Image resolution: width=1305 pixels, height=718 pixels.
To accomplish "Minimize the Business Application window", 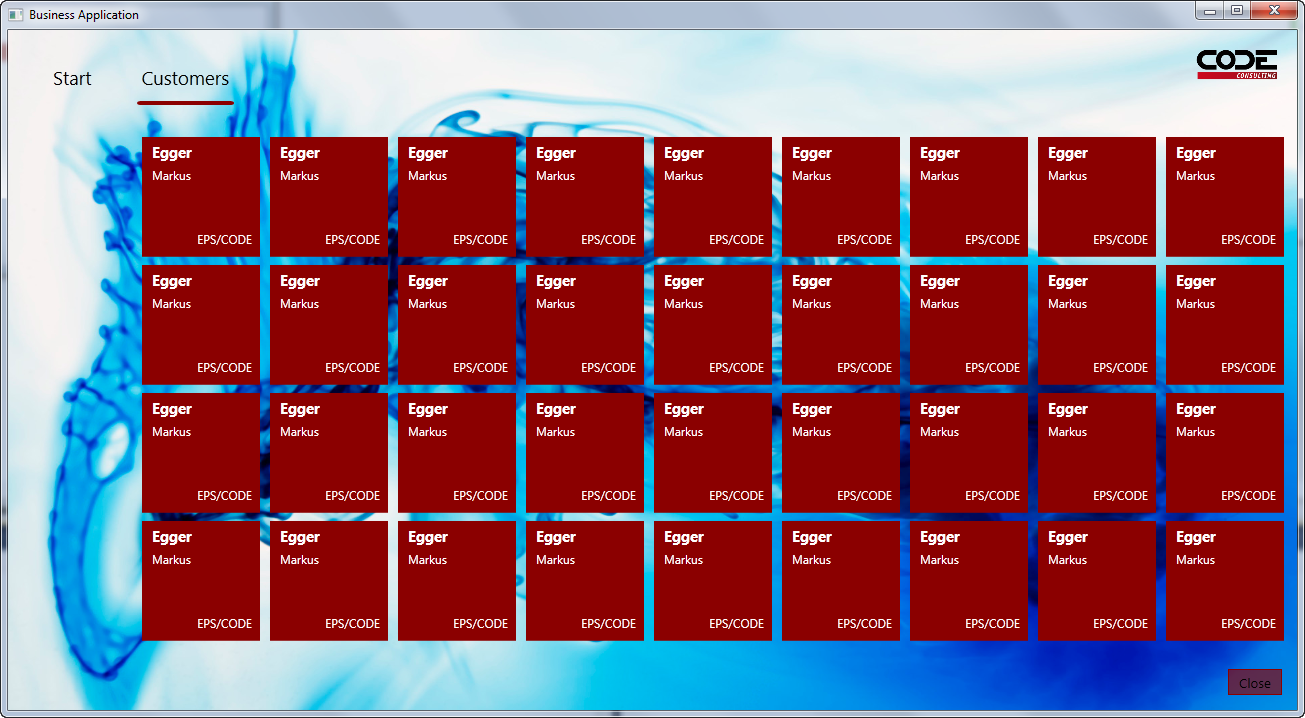I will pyautogui.click(x=1210, y=10).
